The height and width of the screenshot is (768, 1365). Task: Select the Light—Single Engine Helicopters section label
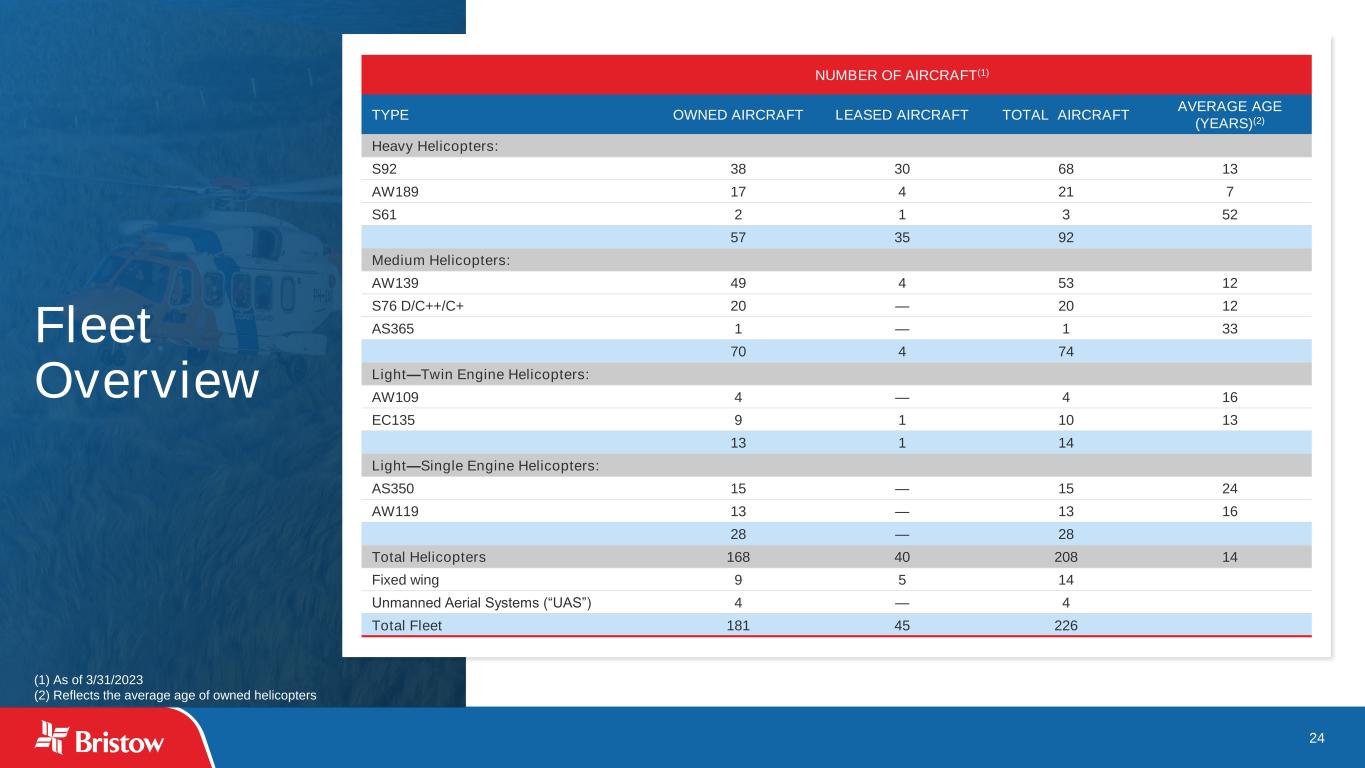point(485,466)
